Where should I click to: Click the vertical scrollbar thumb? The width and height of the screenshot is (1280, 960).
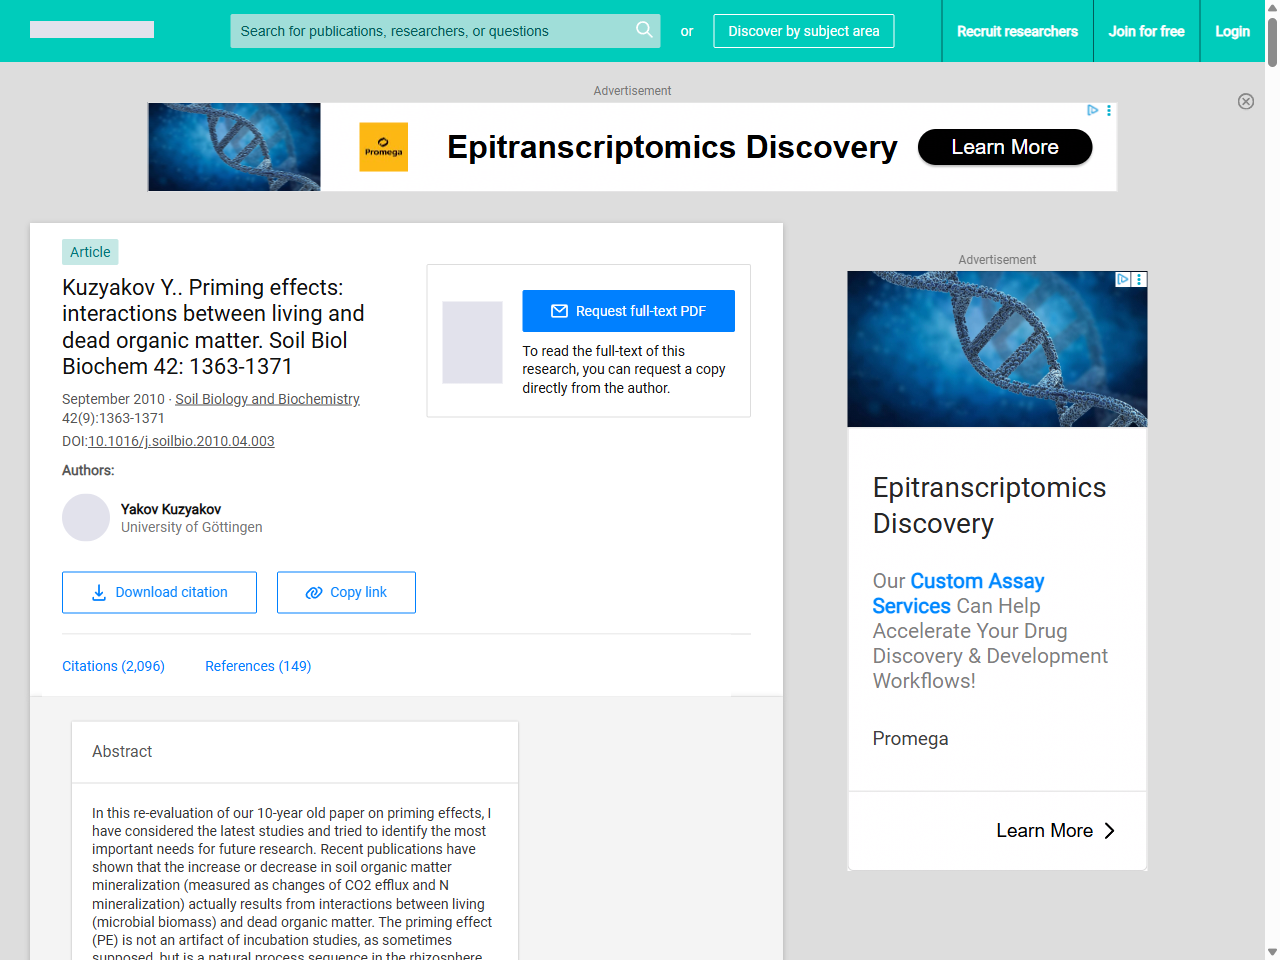coord(1272,41)
